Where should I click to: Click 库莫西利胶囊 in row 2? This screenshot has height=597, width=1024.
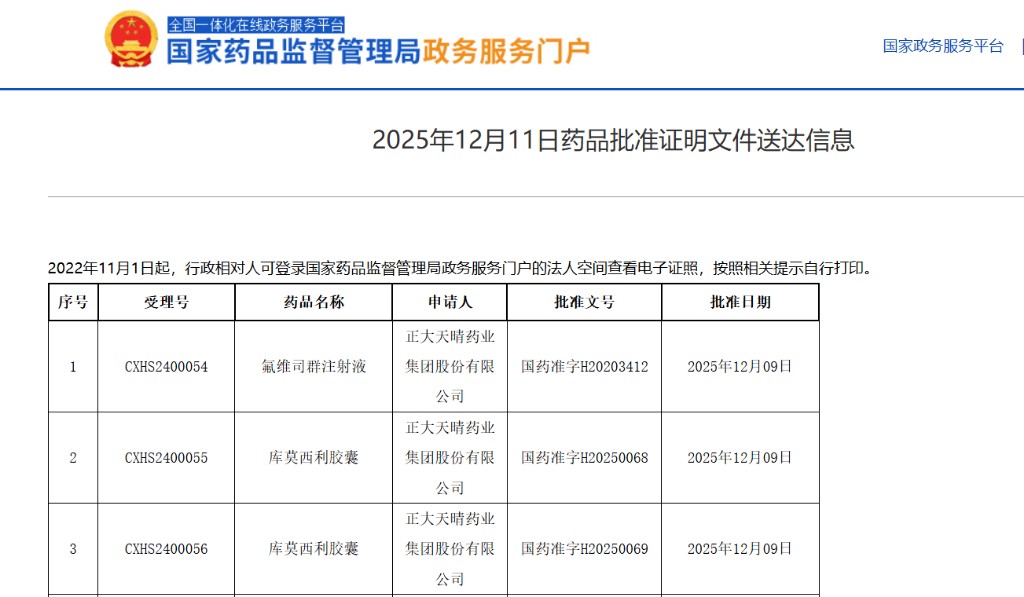click(313, 458)
